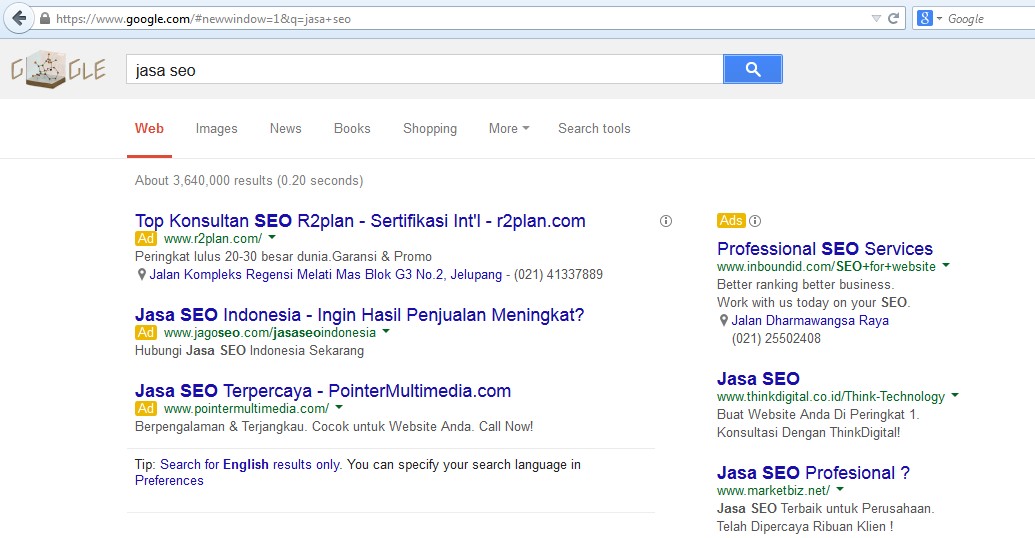1035x538 pixels.
Task: Expand arrow next to thinkdigital.co.id URL
Action: (955, 395)
